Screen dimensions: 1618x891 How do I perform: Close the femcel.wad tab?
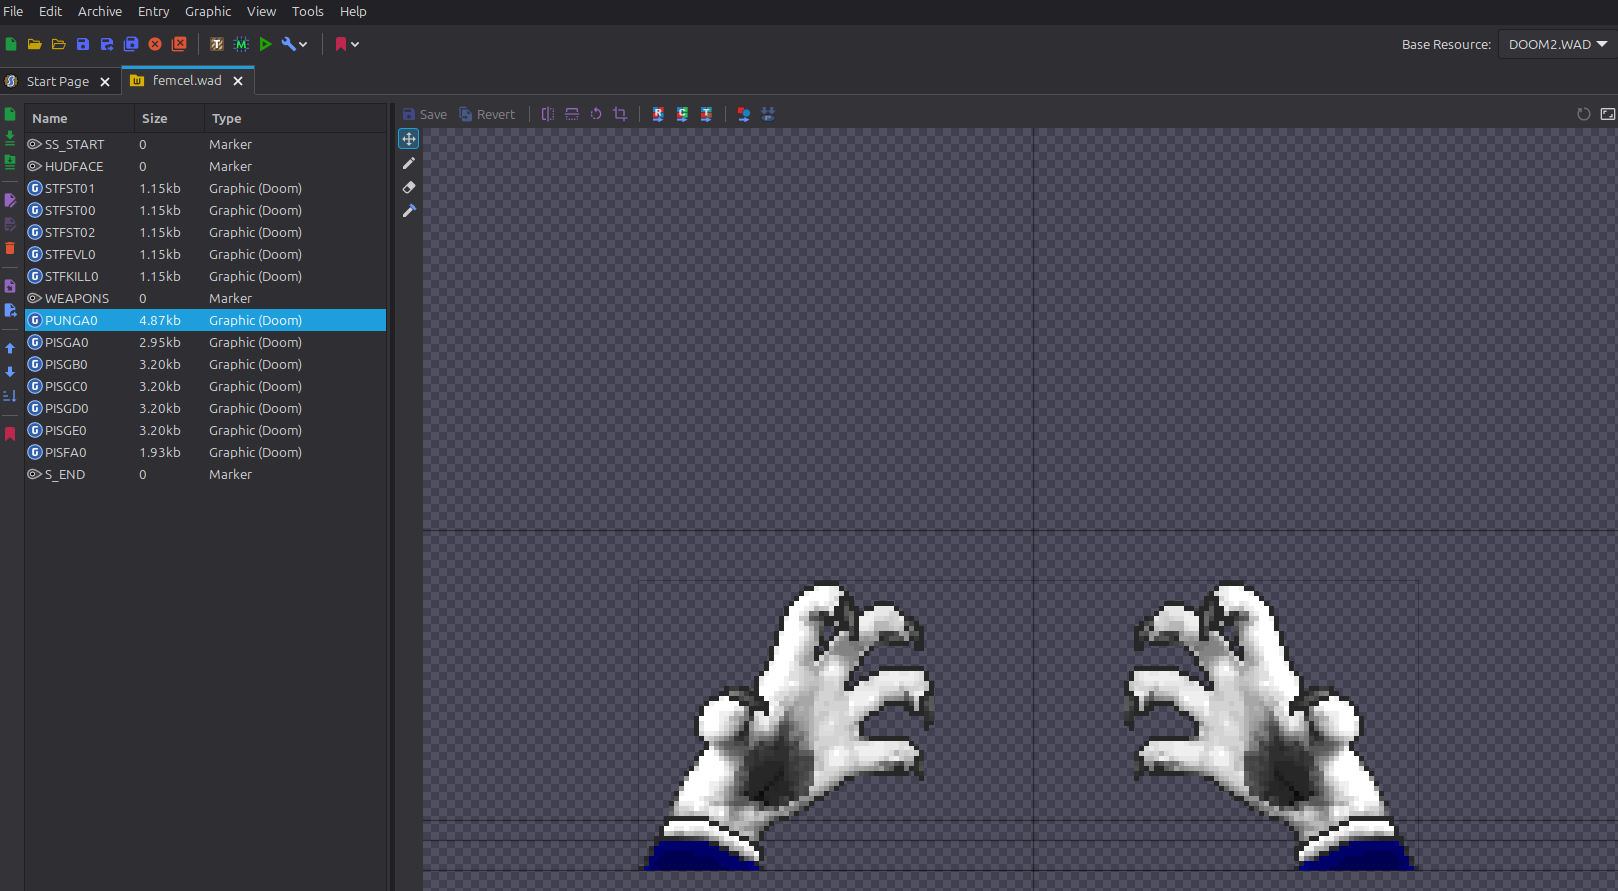[238, 81]
